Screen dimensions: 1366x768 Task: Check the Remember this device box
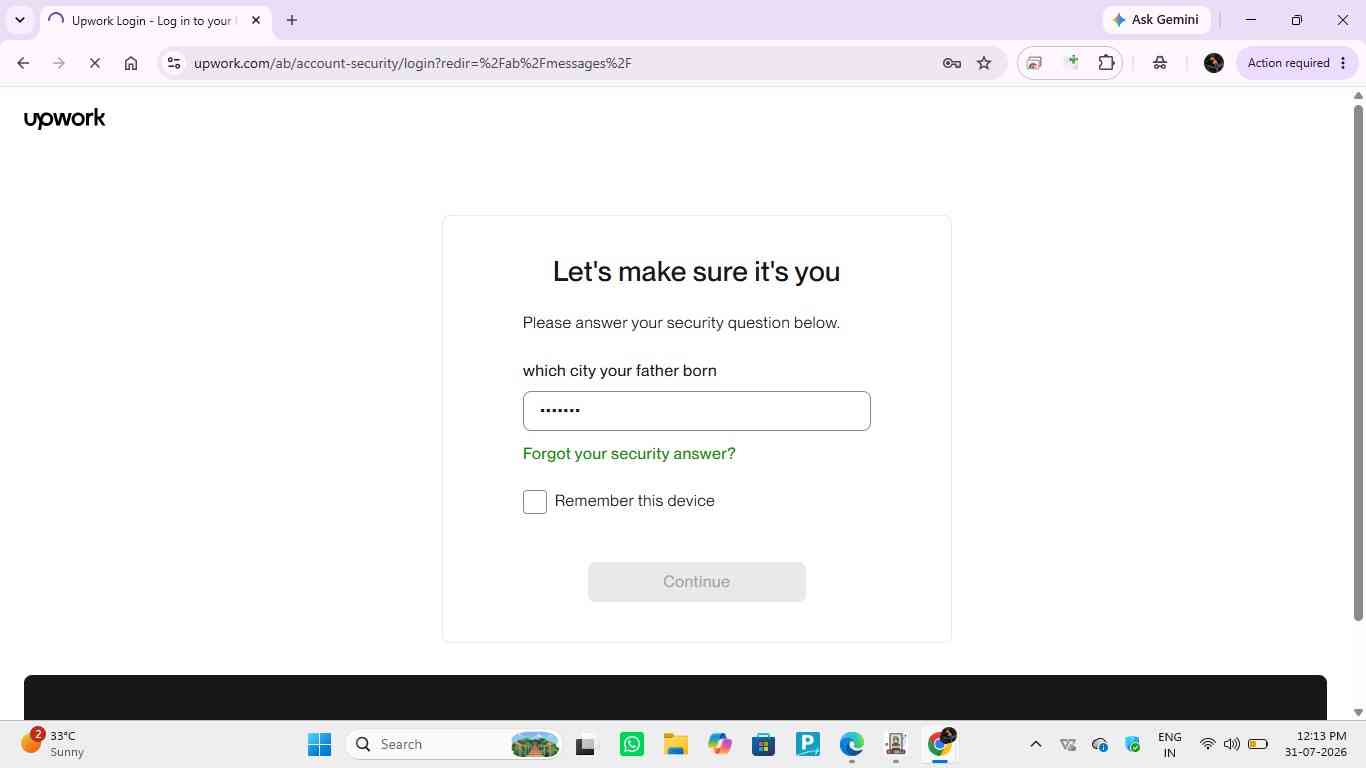535,502
